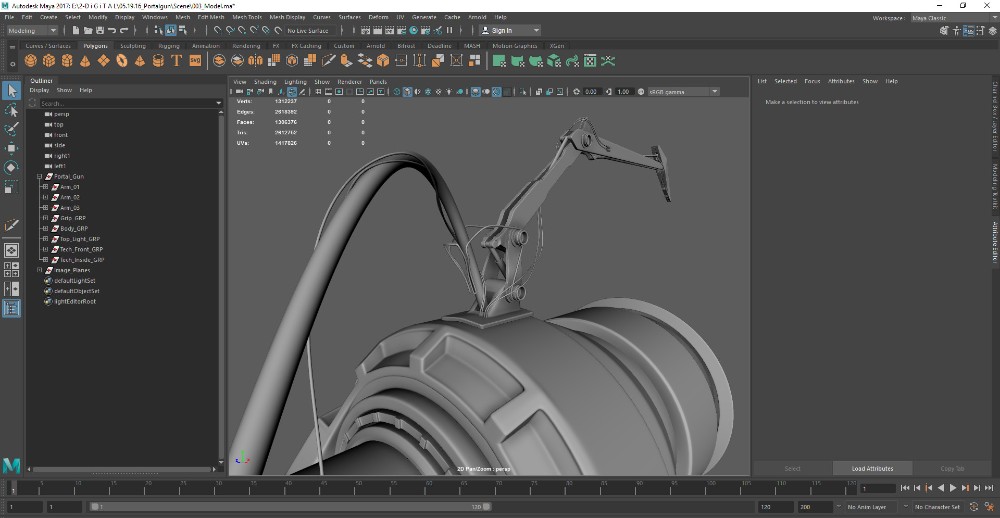
Task: Expand the Arm_01 group
Action: (x=45, y=187)
